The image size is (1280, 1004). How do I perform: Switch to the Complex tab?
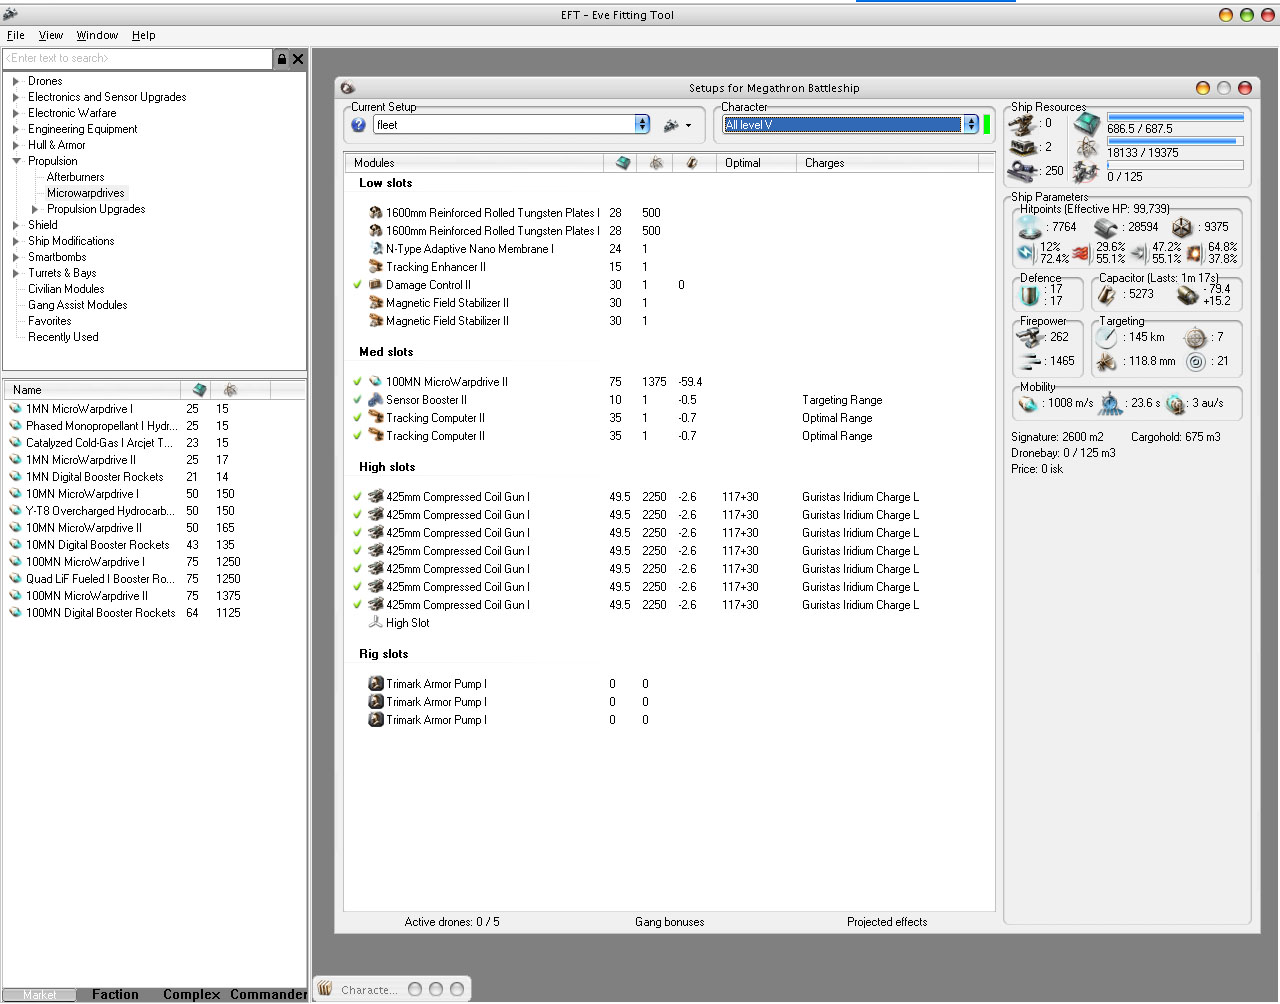[x=191, y=994]
